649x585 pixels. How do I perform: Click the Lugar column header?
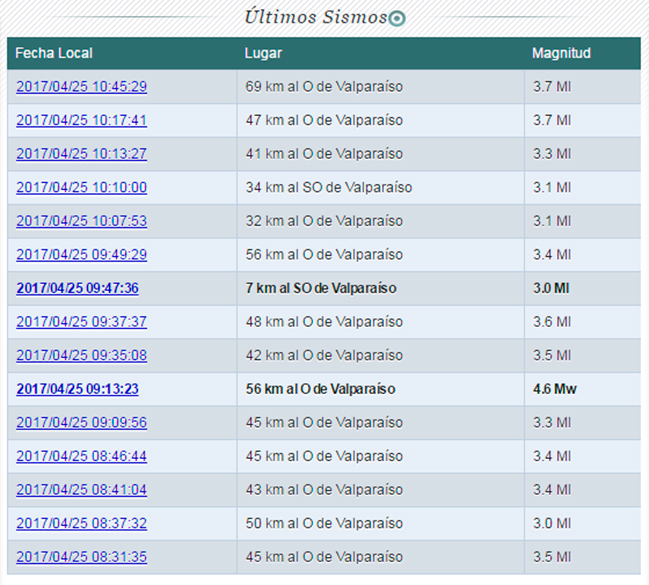pyautogui.click(x=263, y=53)
